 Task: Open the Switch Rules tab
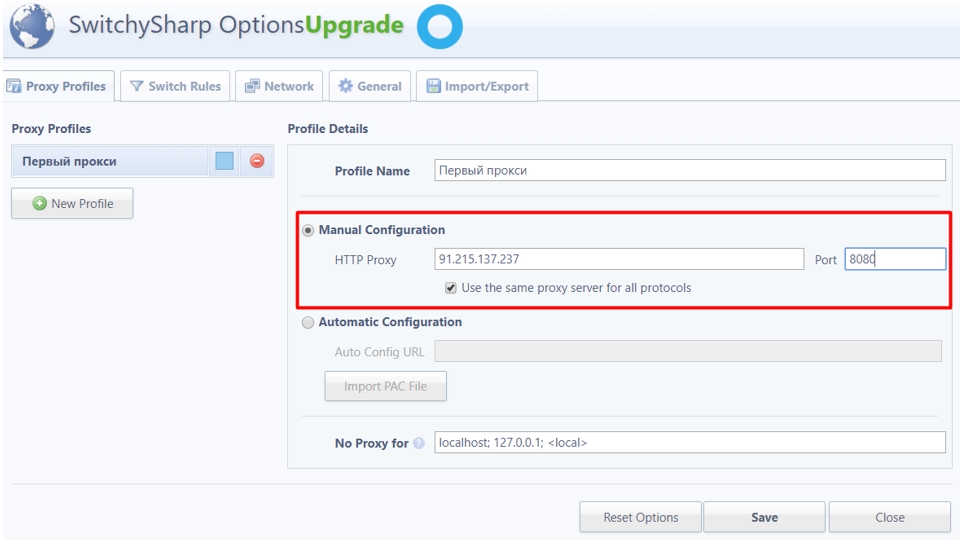(175, 86)
